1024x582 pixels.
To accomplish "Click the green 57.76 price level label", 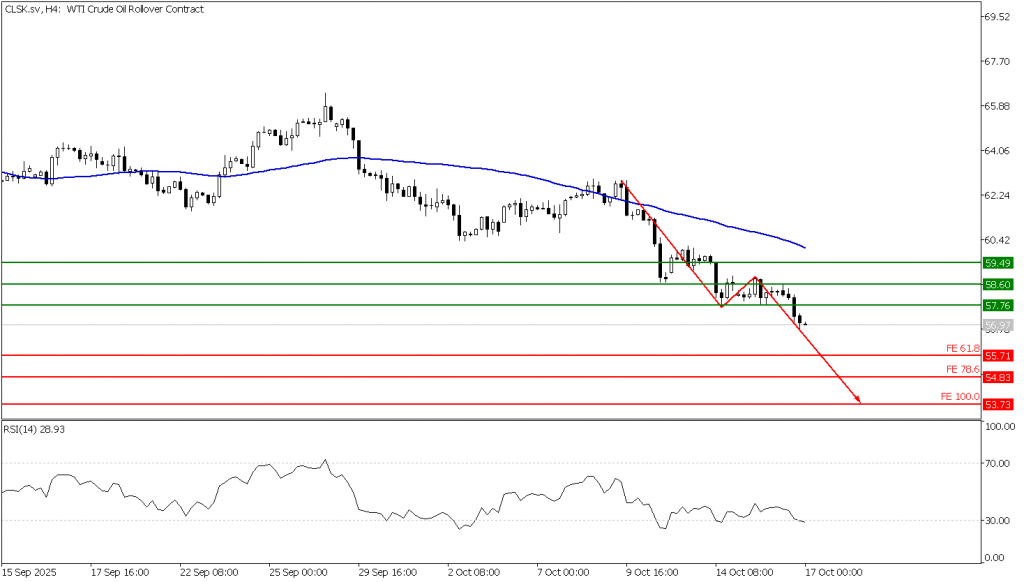I will 995,305.
